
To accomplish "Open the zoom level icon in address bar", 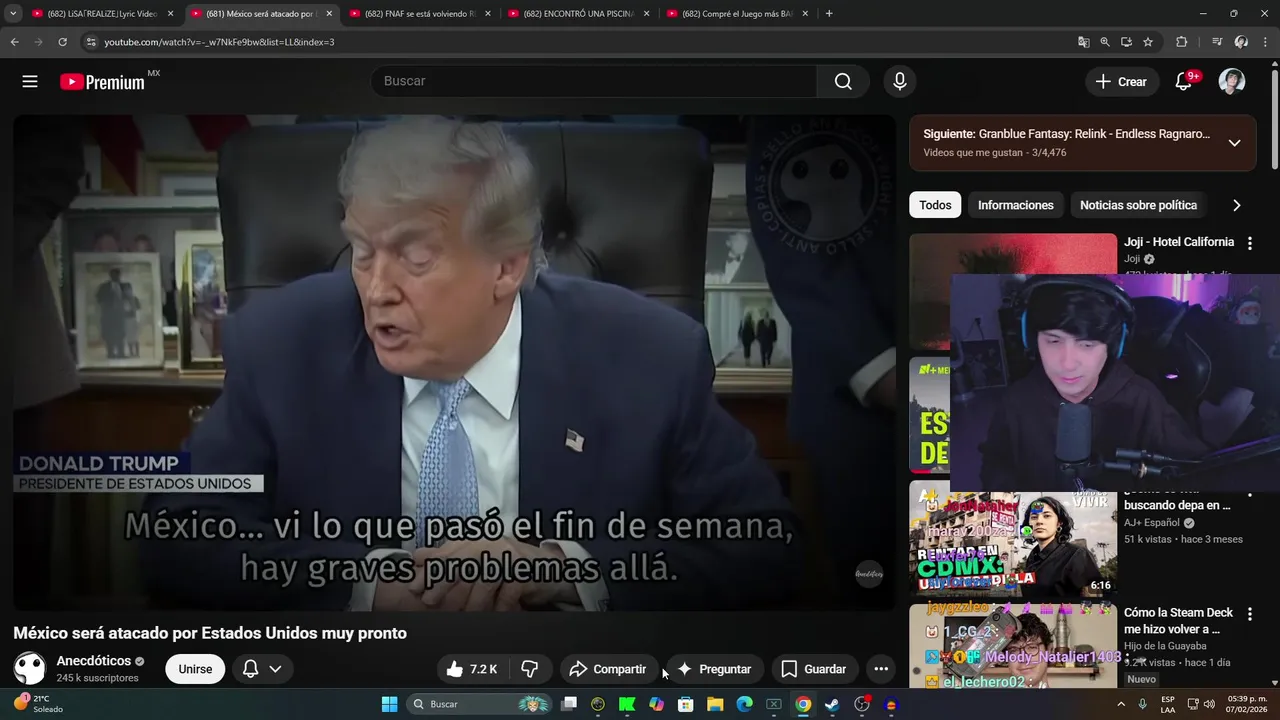I will tap(1105, 42).
